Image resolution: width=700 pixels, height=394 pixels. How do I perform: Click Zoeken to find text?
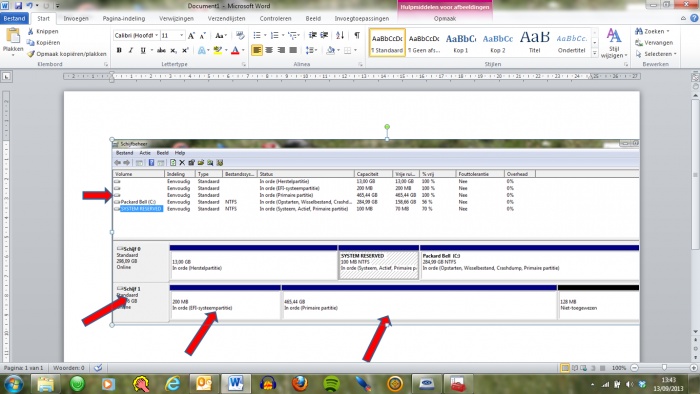(652, 31)
